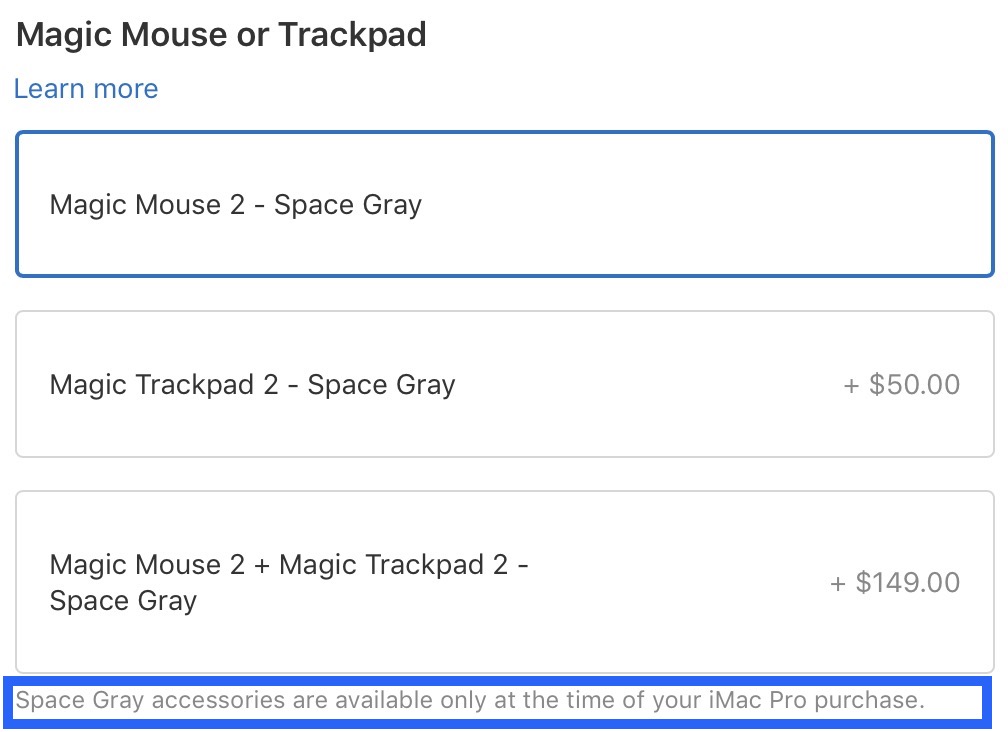
Task: Click the 'Magic Trackpad 2 - Space Gray' label text
Action: click(252, 384)
